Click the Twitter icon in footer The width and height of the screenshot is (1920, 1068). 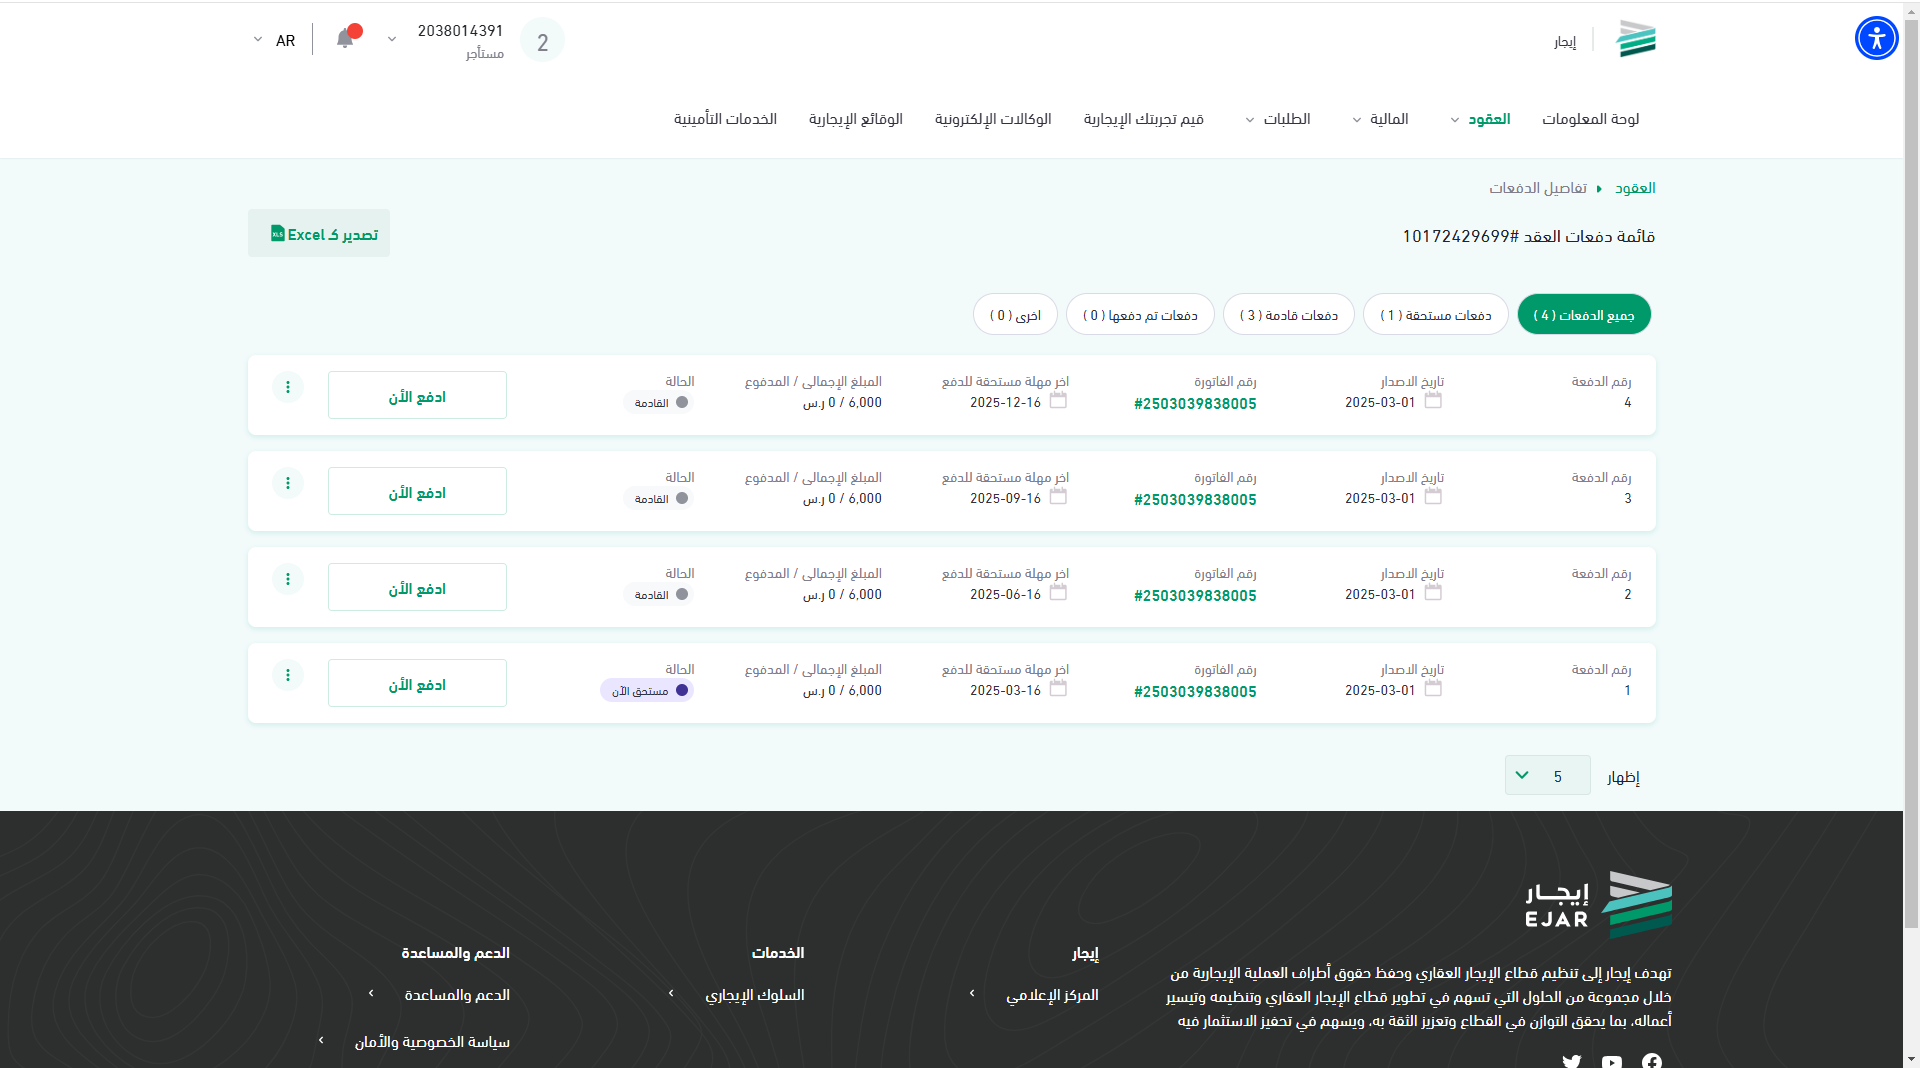[1572, 1061]
